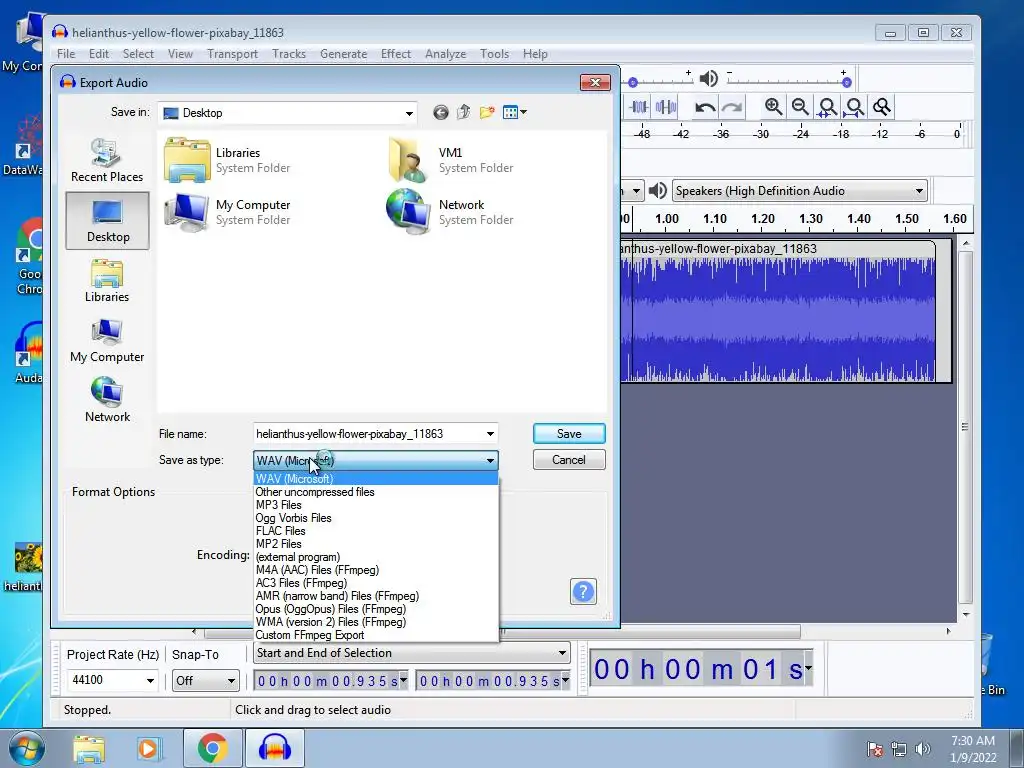Open Network in places sidebar
The image size is (1024, 768).
coord(107,400)
